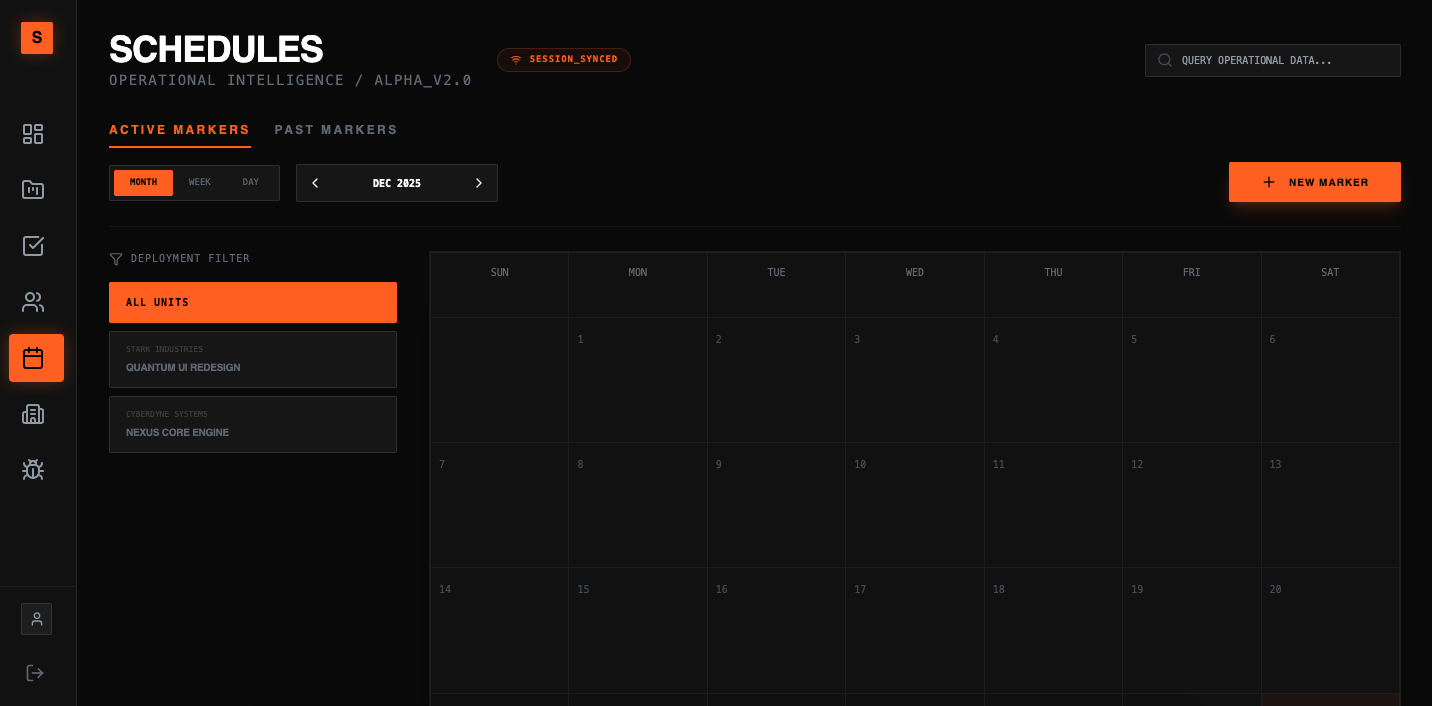Click the DEC 2025 month label

click(397, 183)
